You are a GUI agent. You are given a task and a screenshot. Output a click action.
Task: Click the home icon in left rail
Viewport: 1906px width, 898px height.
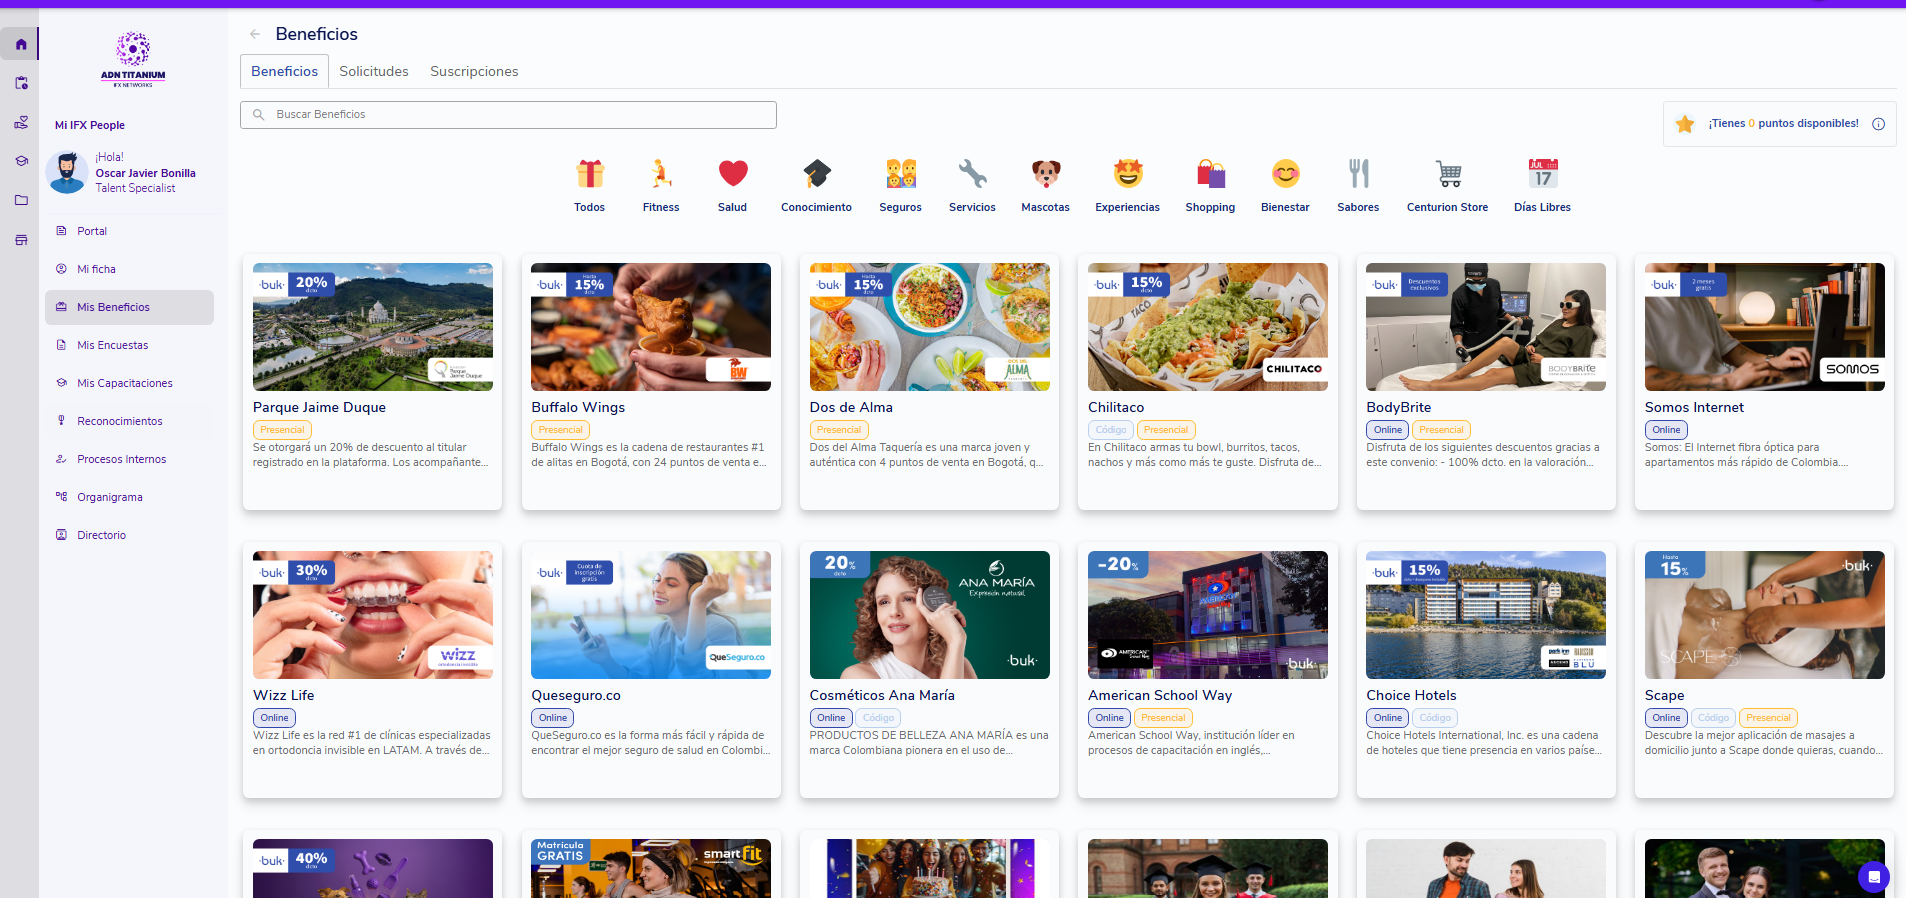coord(21,44)
